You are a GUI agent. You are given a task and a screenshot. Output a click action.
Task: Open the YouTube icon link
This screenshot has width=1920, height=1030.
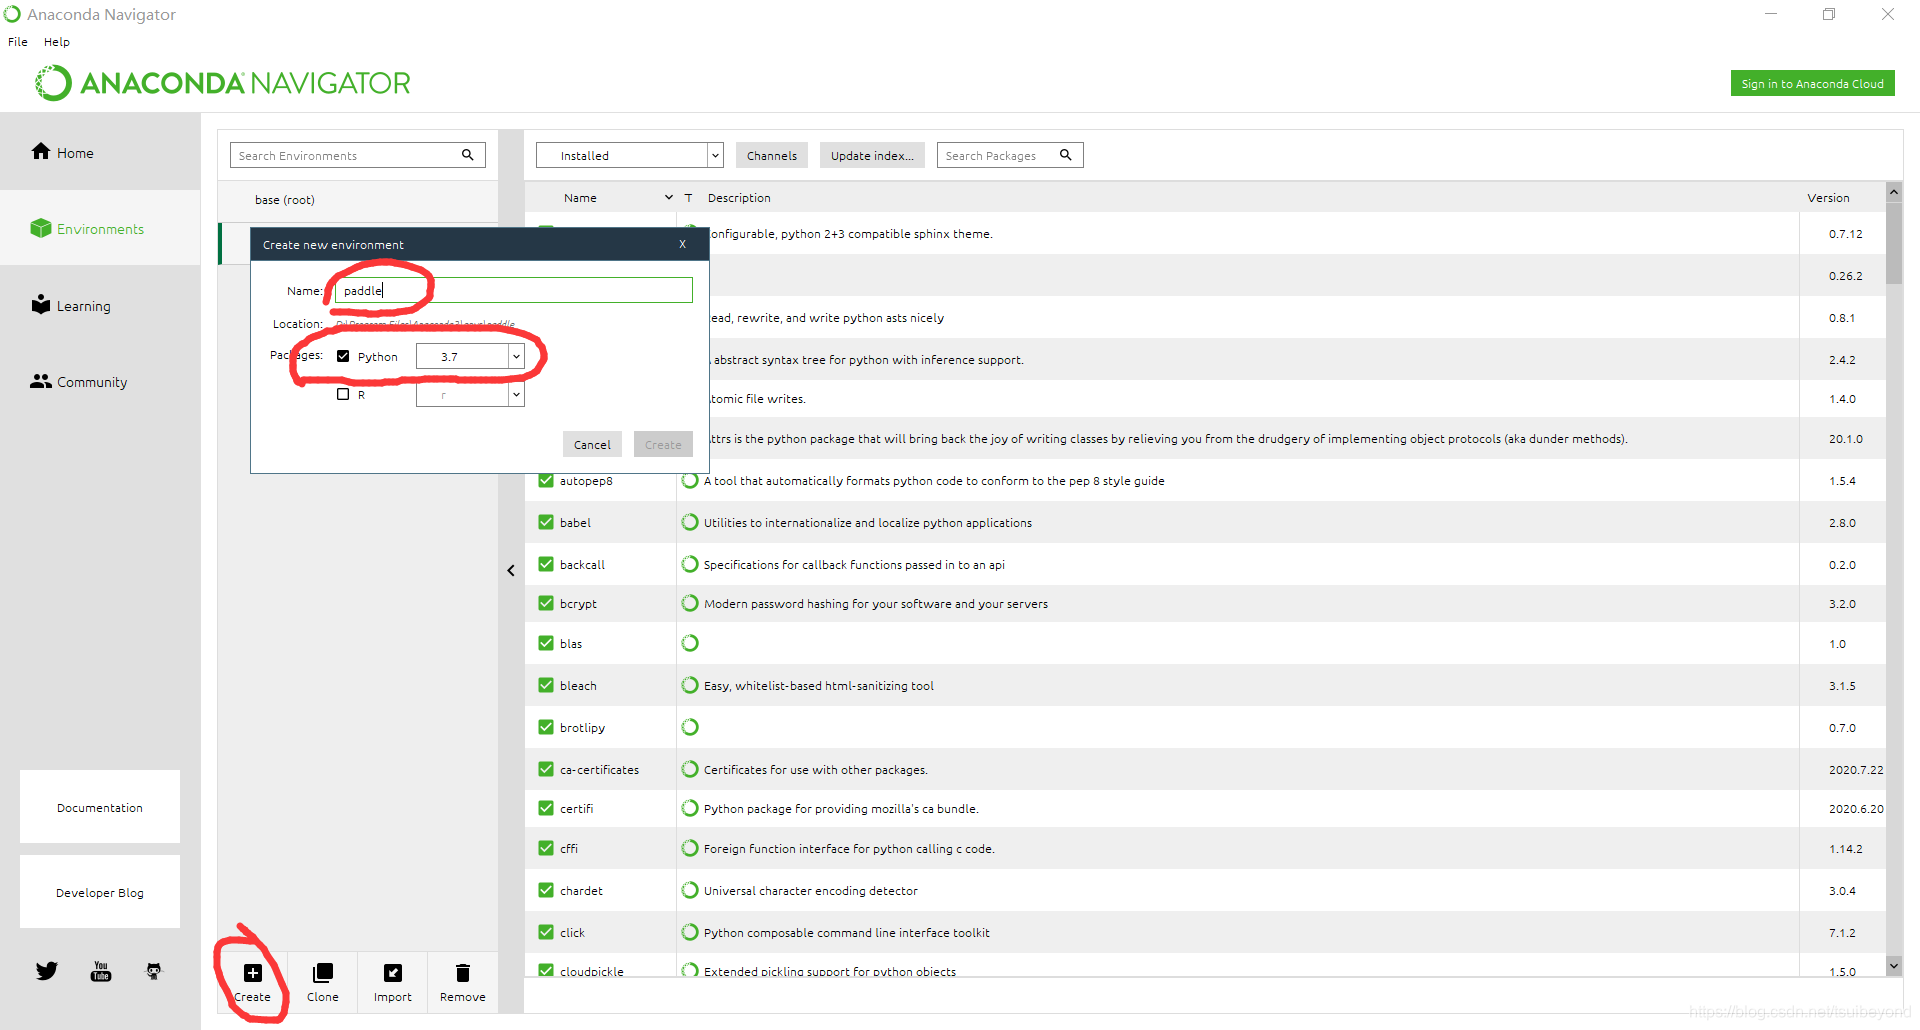click(101, 971)
